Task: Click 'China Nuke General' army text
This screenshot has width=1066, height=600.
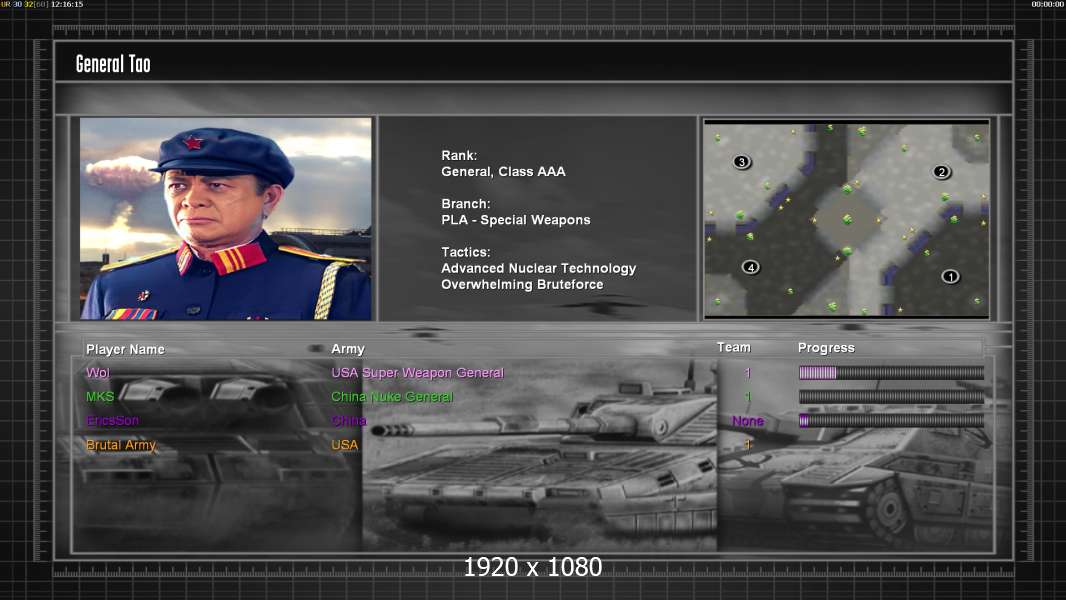Action: coord(392,396)
